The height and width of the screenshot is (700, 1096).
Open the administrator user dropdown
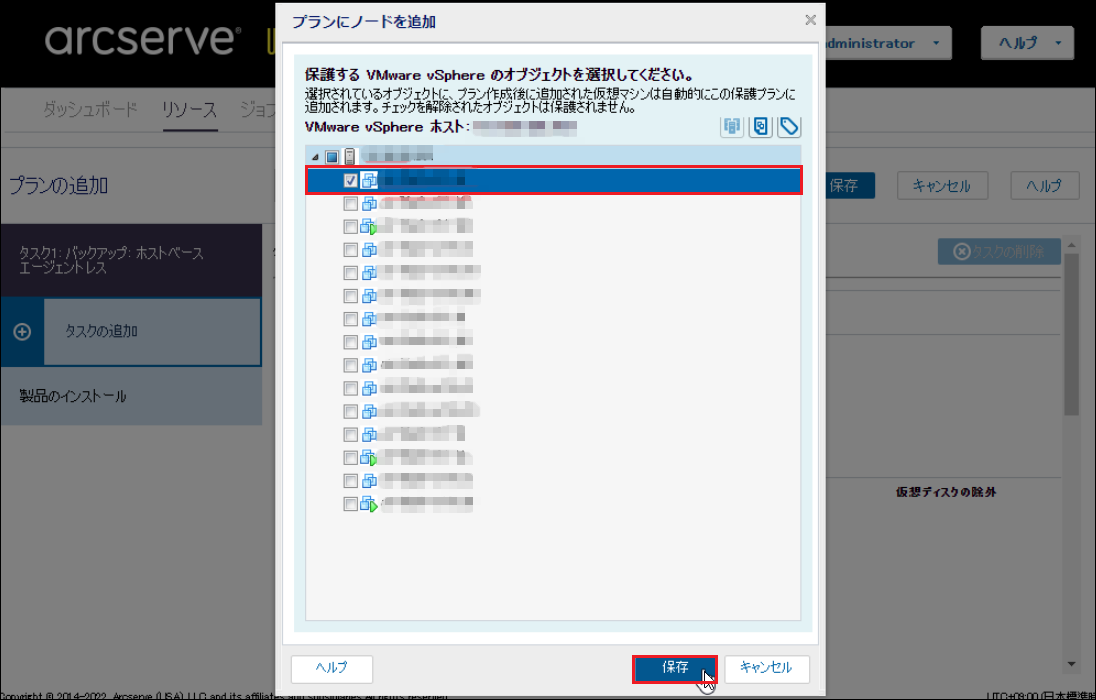coord(888,43)
